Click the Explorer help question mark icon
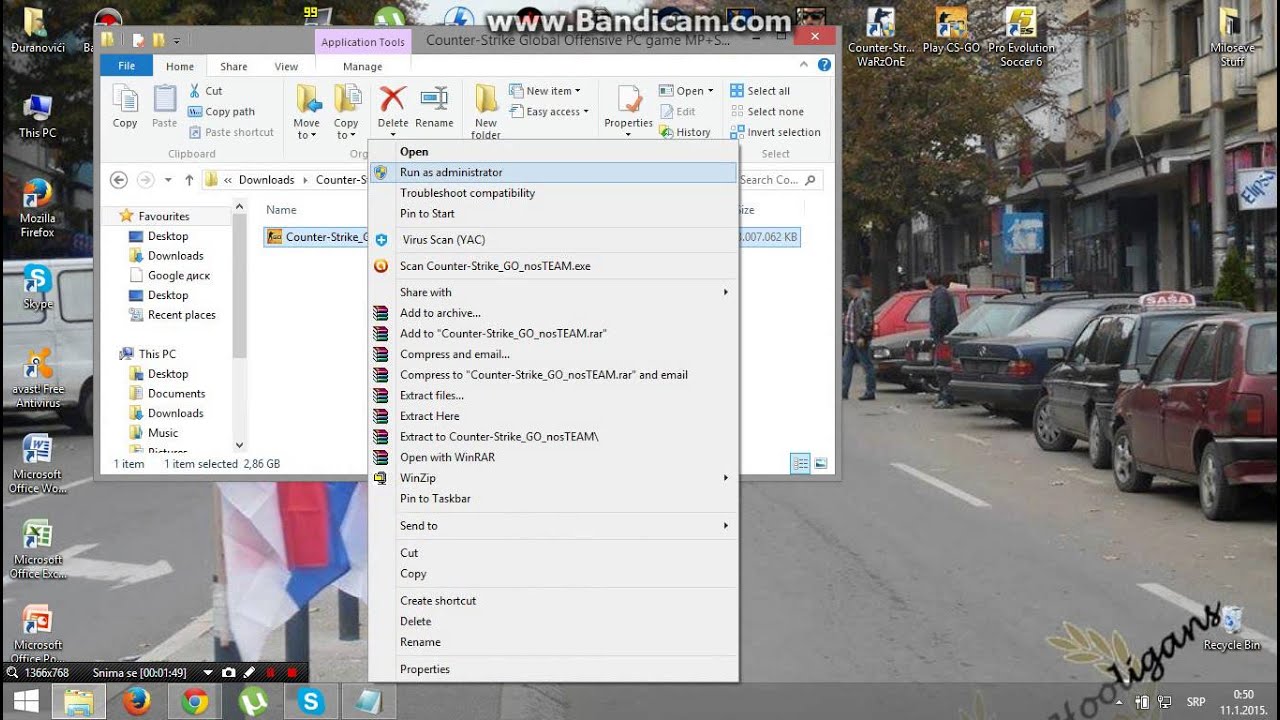 coord(824,65)
